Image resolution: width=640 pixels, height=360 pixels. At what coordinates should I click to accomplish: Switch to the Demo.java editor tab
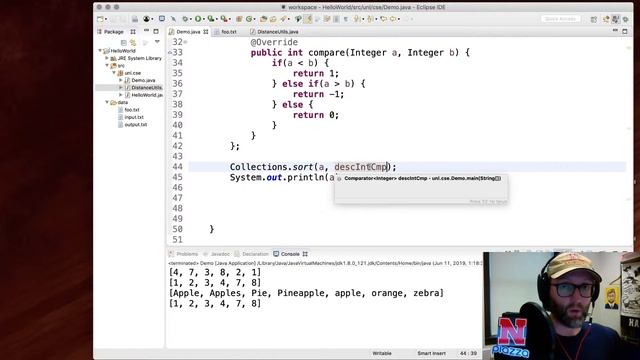[x=188, y=31]
